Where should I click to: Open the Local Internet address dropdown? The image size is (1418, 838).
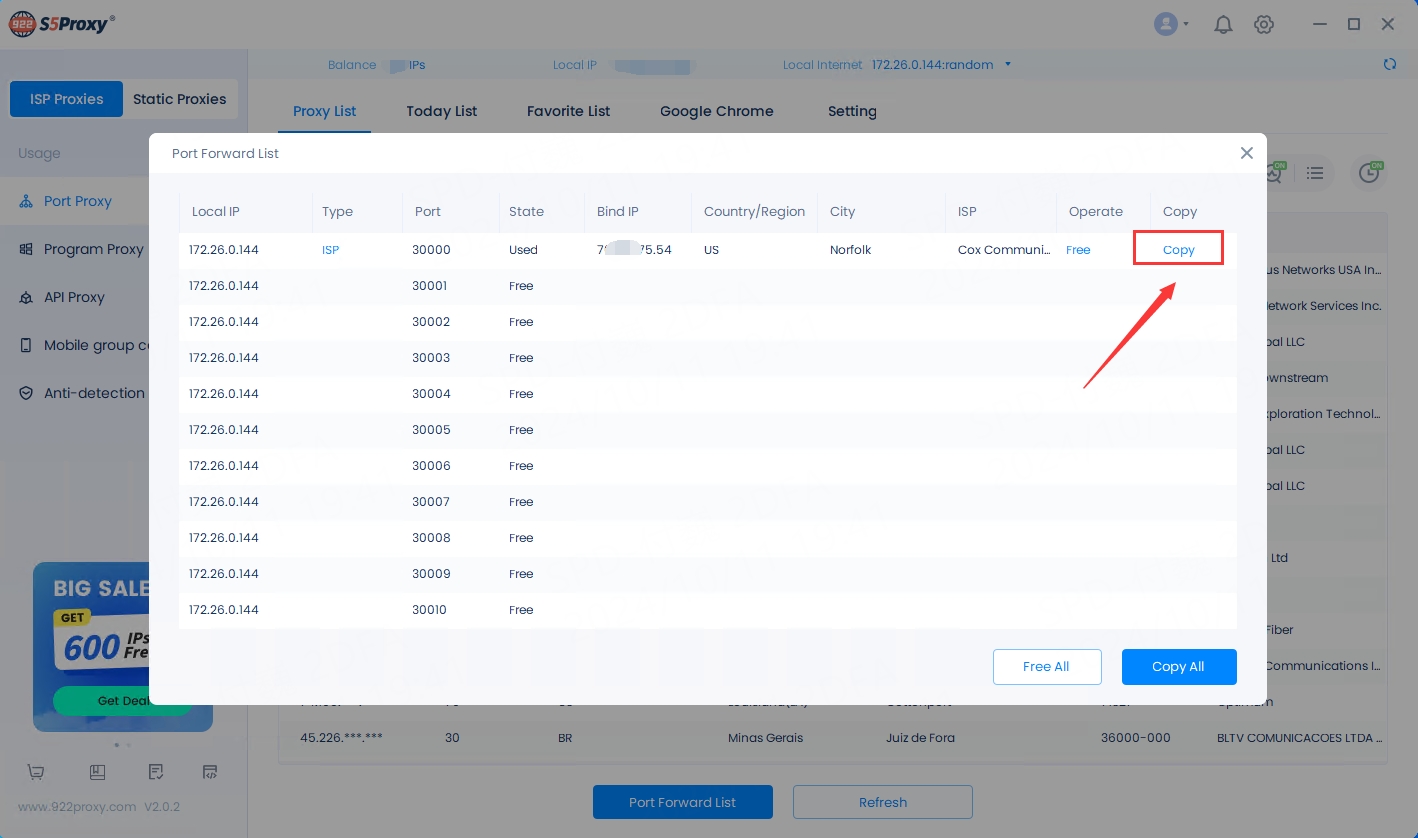pos(1007,65)
